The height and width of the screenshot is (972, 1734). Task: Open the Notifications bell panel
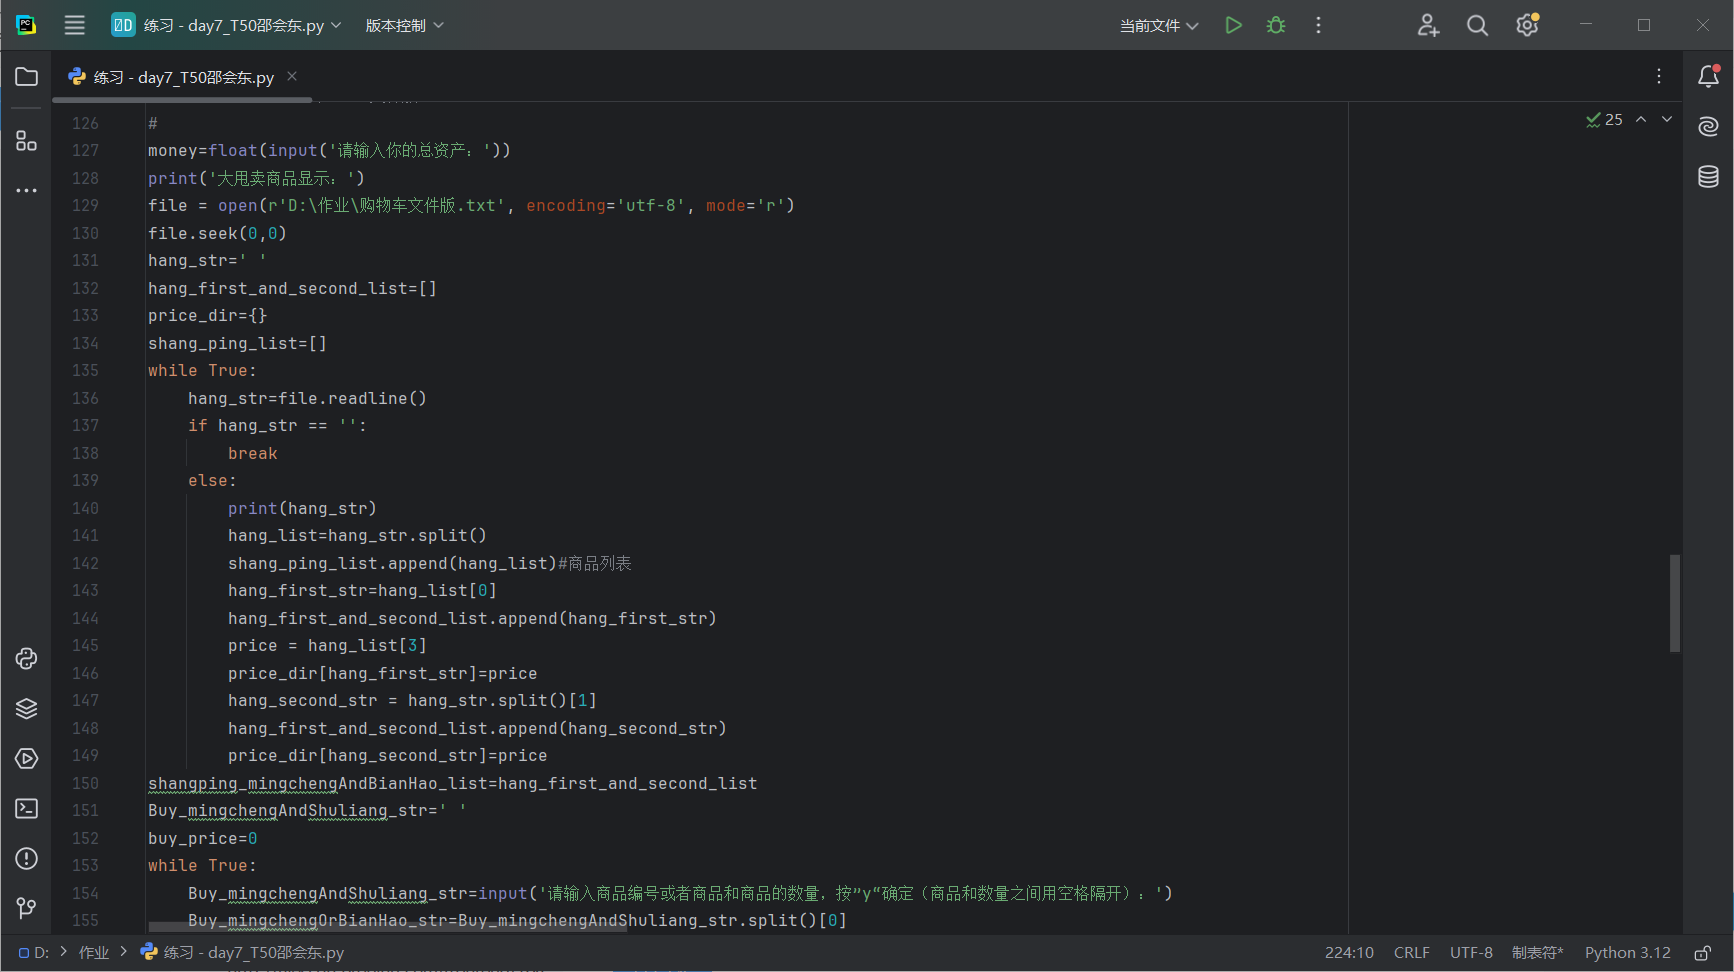point(1708,77)
